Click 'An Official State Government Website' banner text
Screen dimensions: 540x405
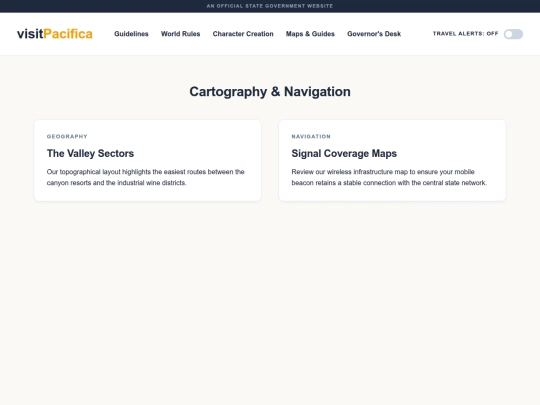tap(270, 6)
